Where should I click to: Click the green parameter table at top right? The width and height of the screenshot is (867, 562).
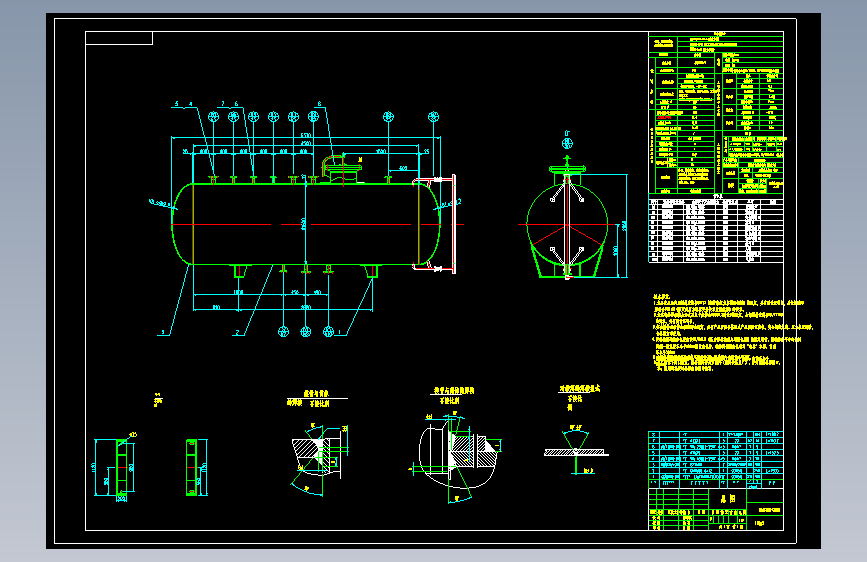[716, 113]
